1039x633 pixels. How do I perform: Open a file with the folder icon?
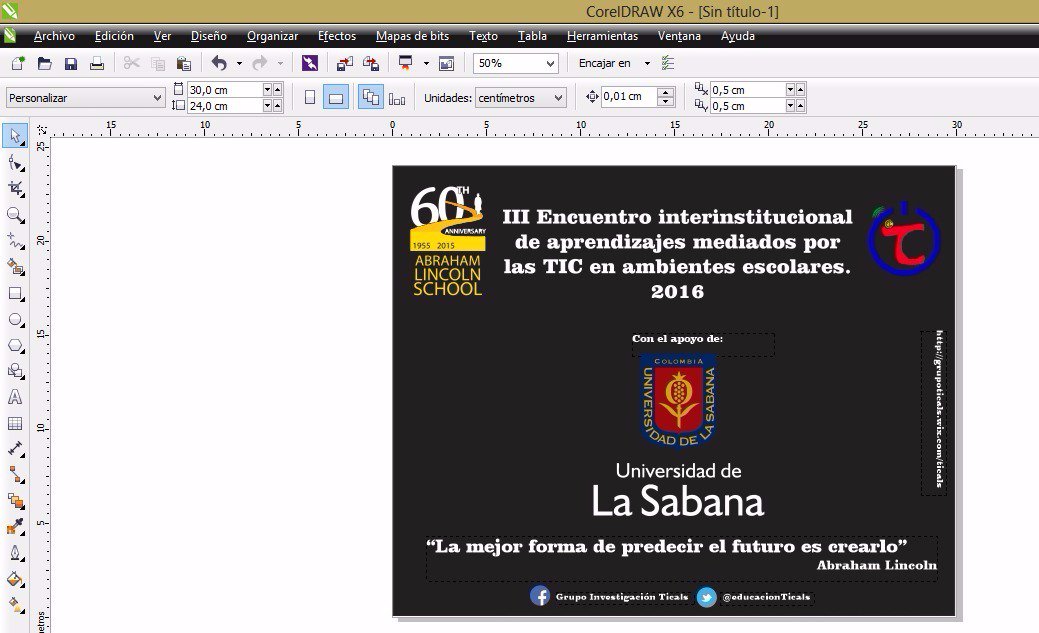[44, 63]
